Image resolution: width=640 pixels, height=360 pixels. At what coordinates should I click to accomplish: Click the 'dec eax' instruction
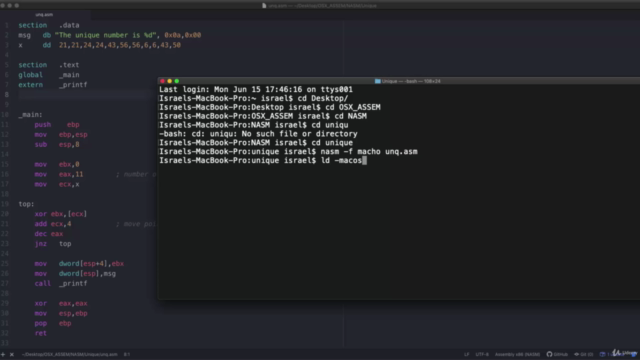click(49, 234)
